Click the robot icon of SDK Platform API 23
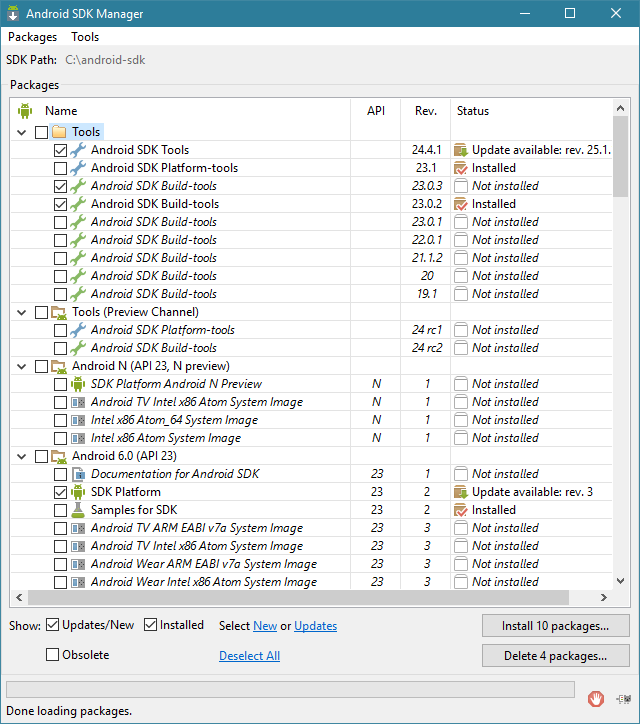 (78, 492)
